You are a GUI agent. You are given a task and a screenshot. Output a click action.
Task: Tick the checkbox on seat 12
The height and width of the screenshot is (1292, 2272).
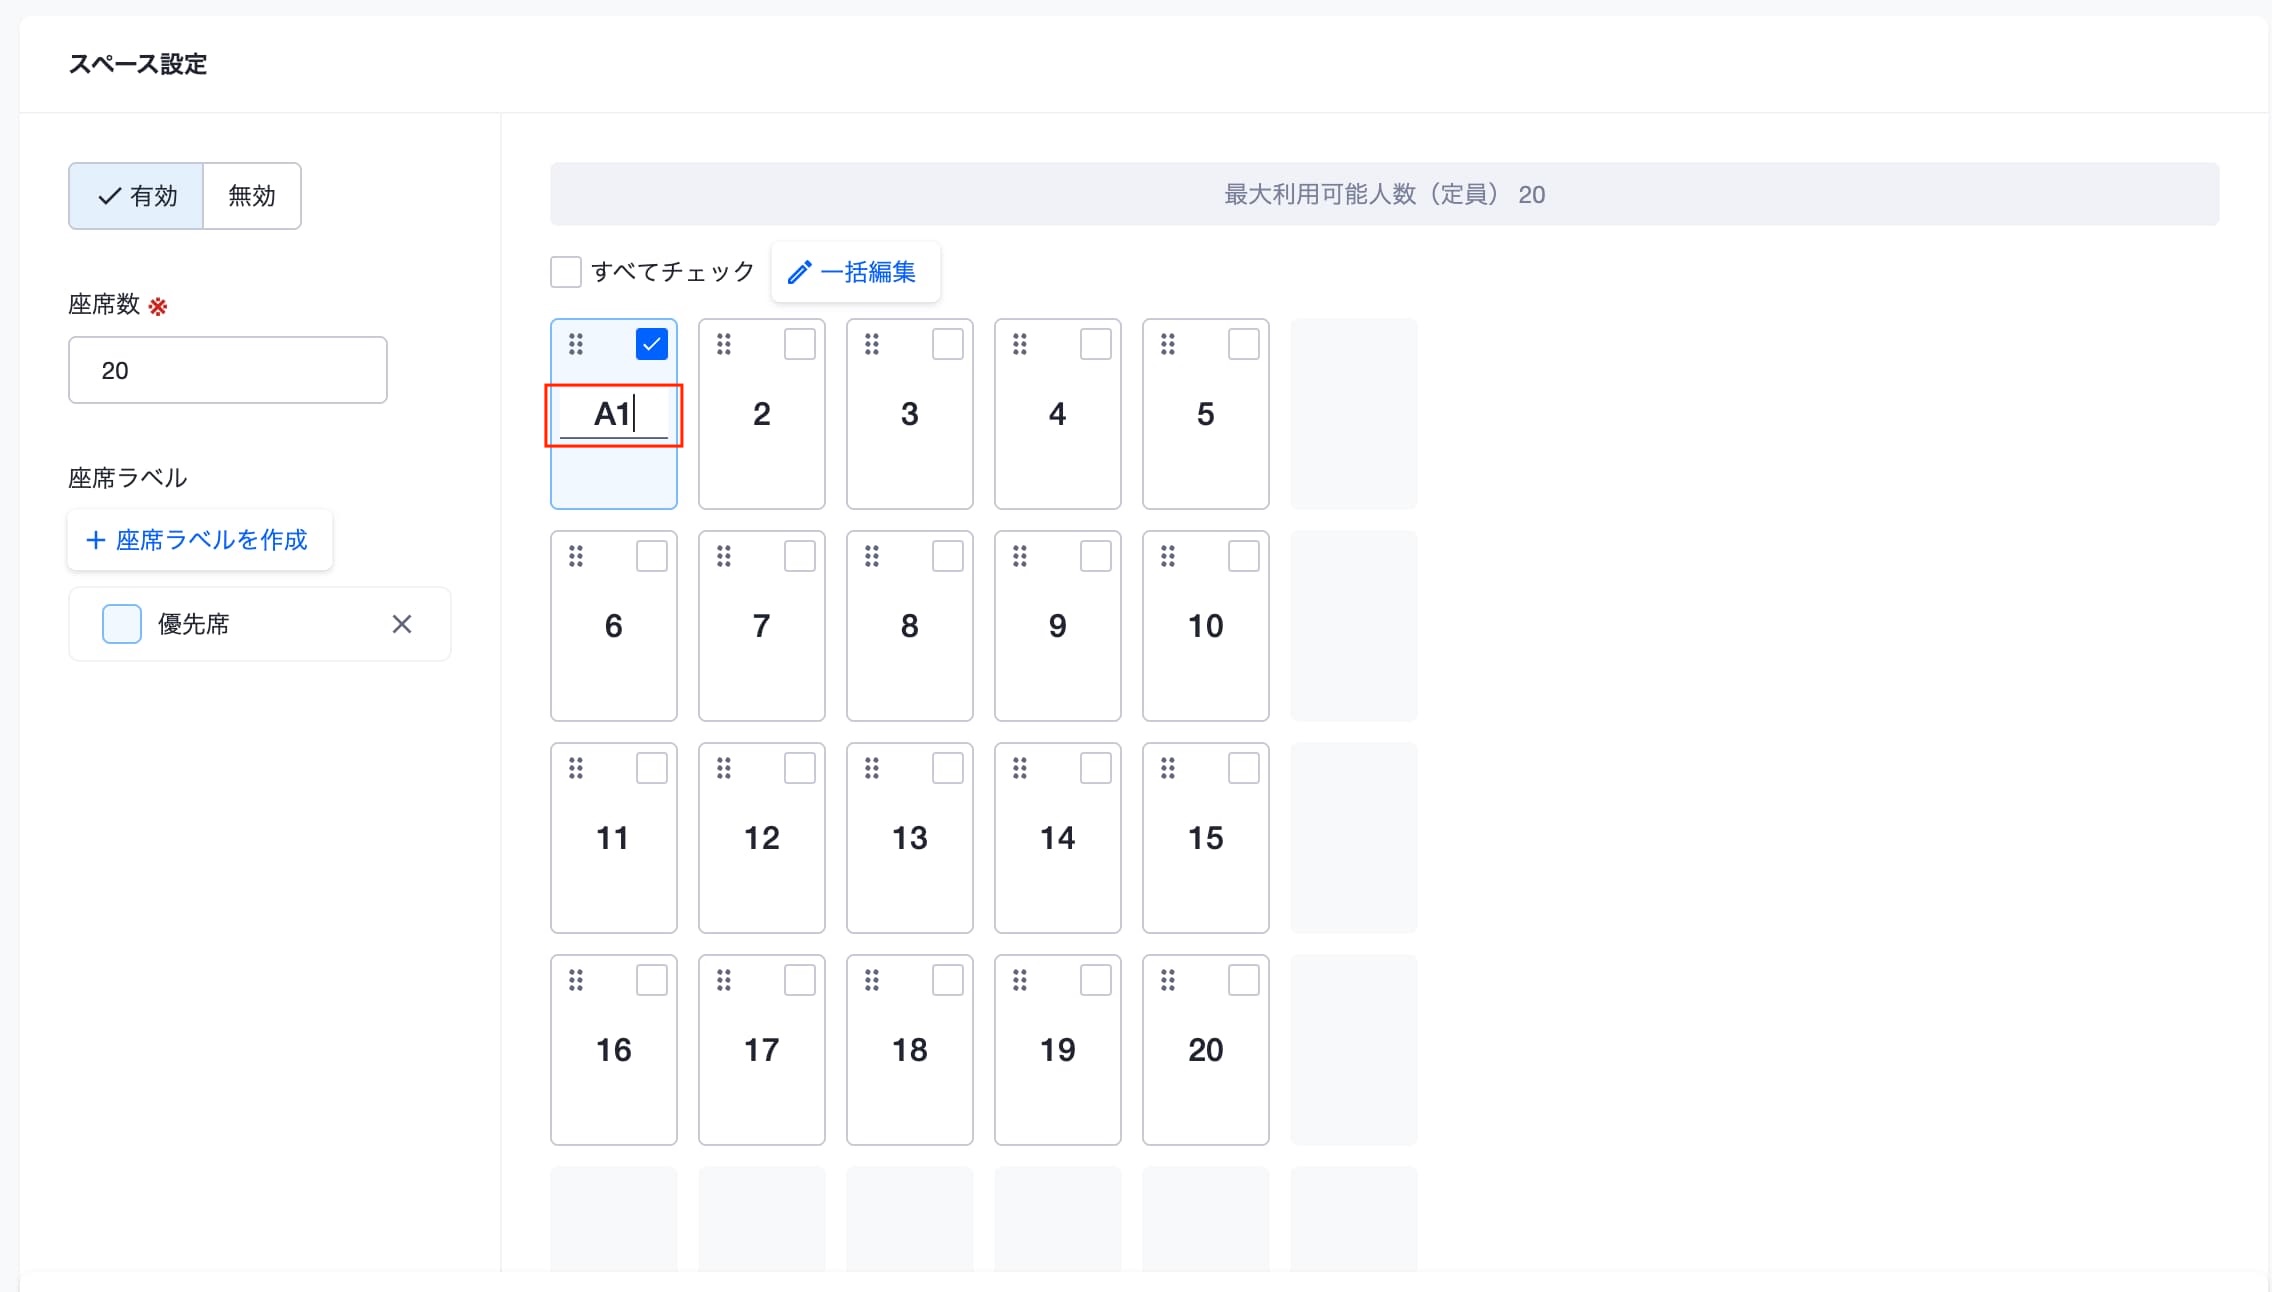pyautogui.click(x=800, y=768)
